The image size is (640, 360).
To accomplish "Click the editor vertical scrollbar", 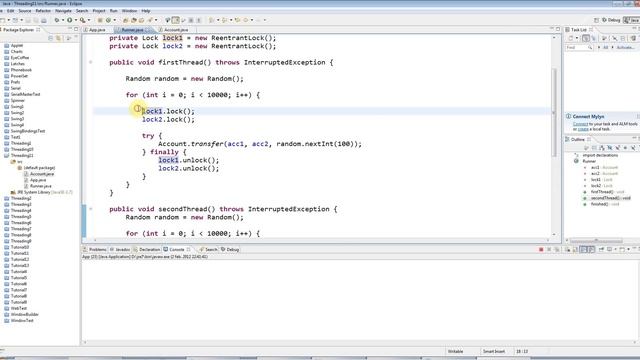I will (554, 113).
